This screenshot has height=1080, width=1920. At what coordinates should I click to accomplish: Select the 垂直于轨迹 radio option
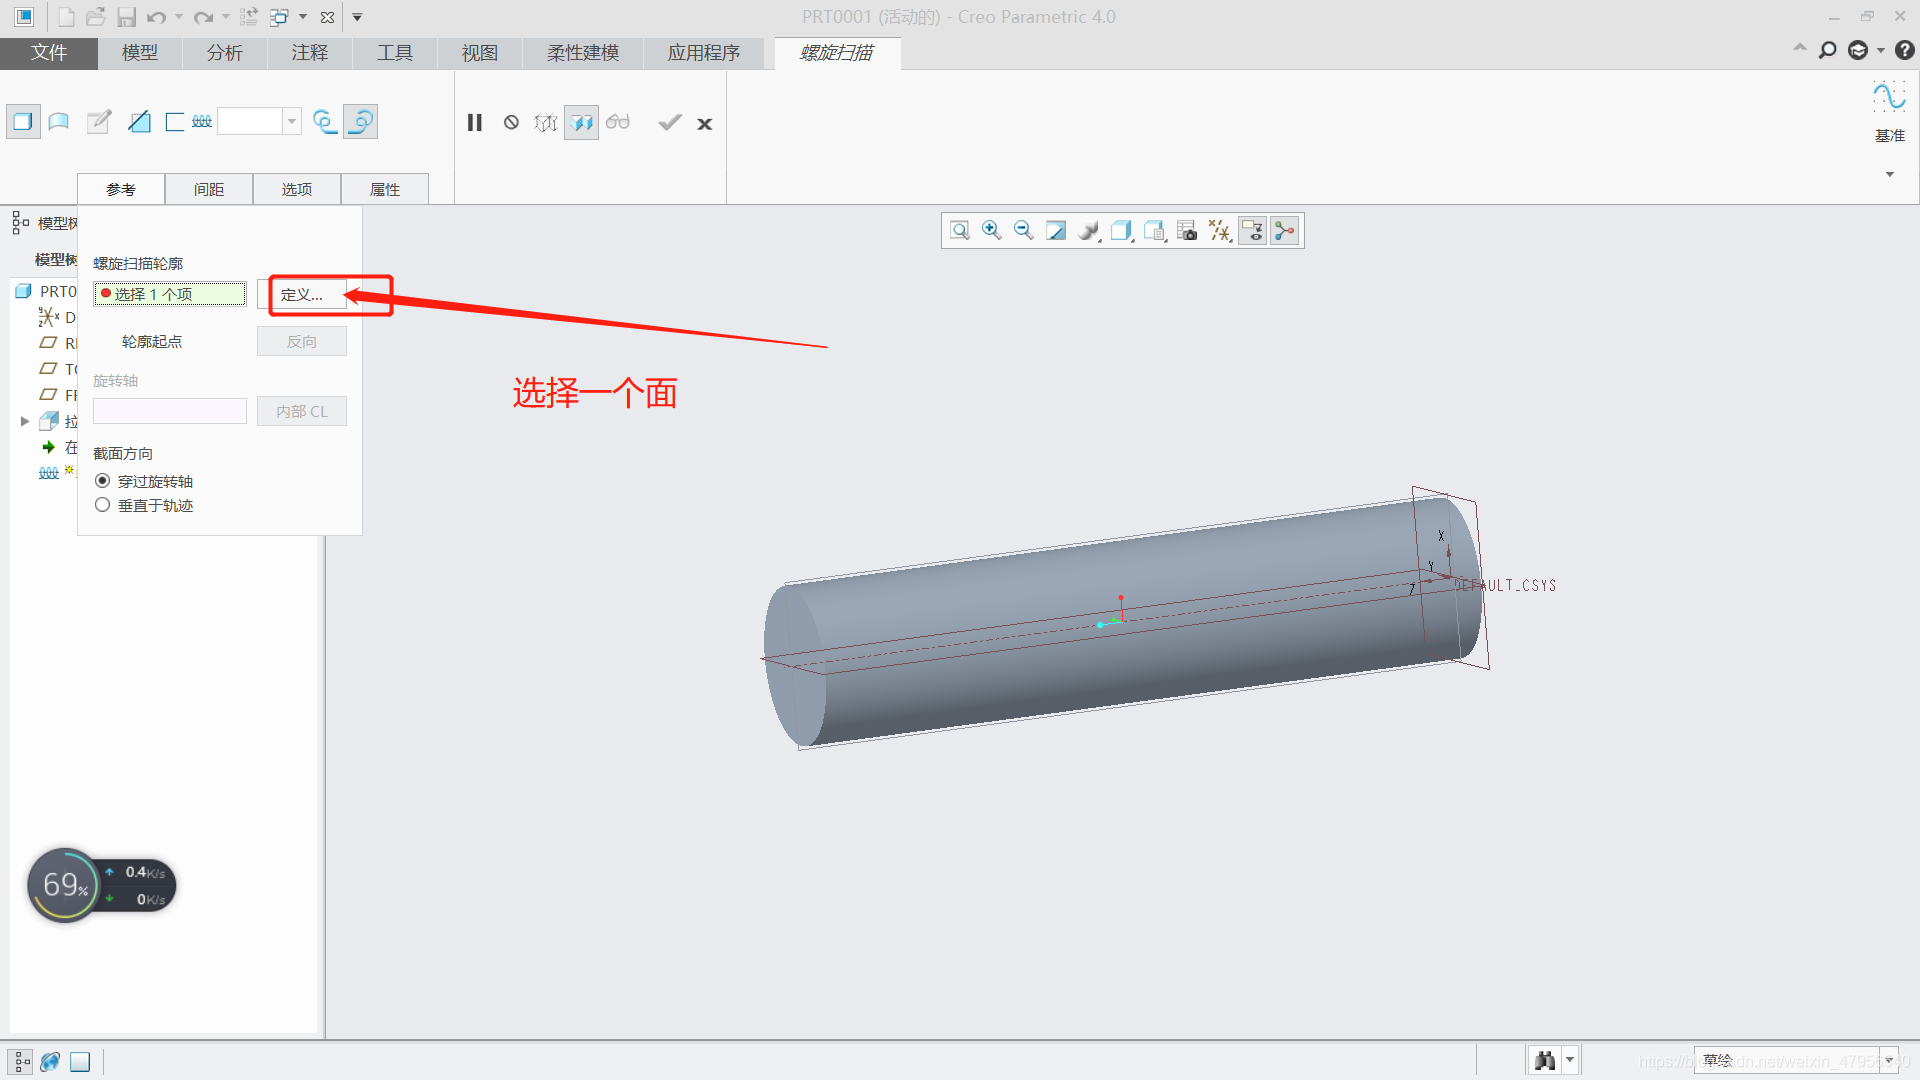[x=103, y=505]
